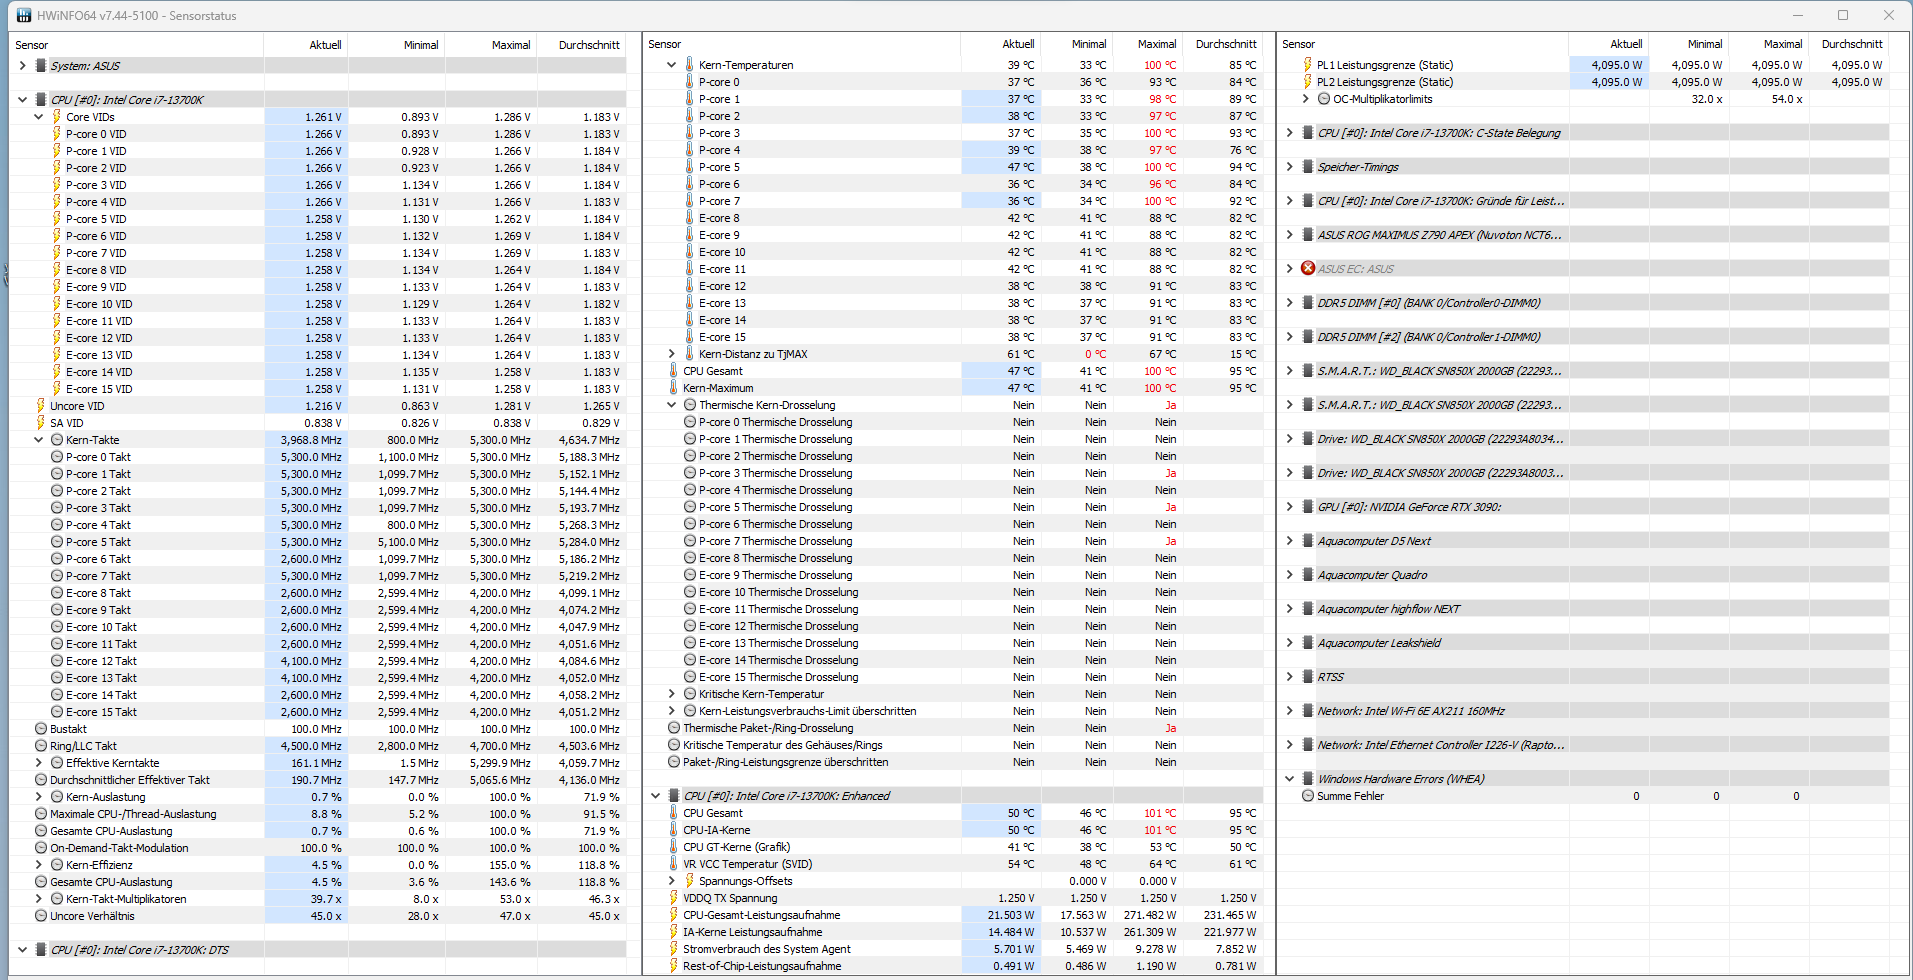Click the Aquacomputer D5 Next device icon

point(1307,541)
